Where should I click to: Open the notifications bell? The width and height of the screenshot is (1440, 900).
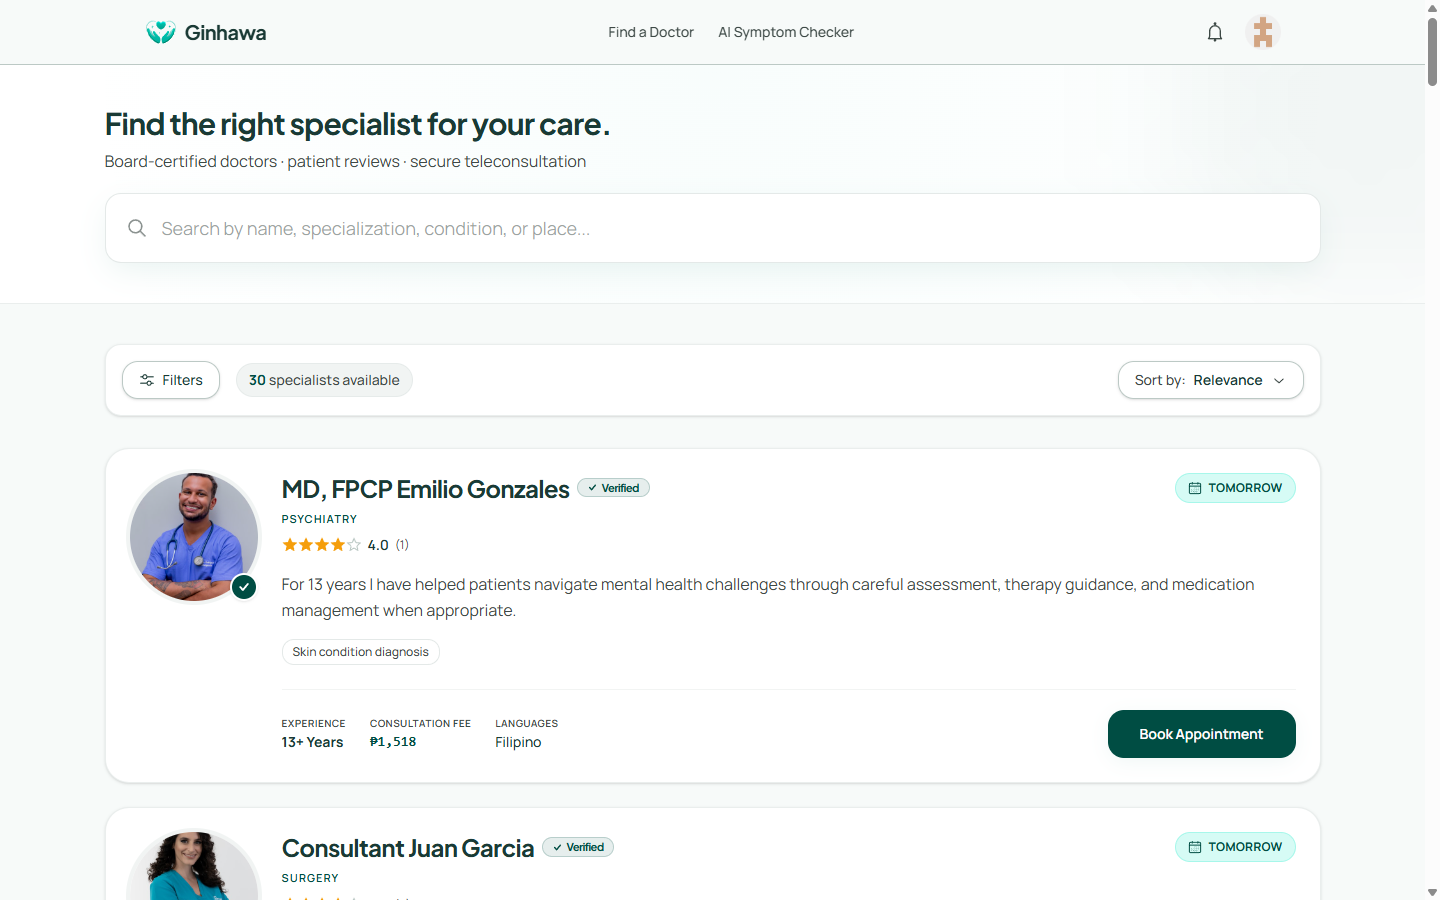[1215, 32]
